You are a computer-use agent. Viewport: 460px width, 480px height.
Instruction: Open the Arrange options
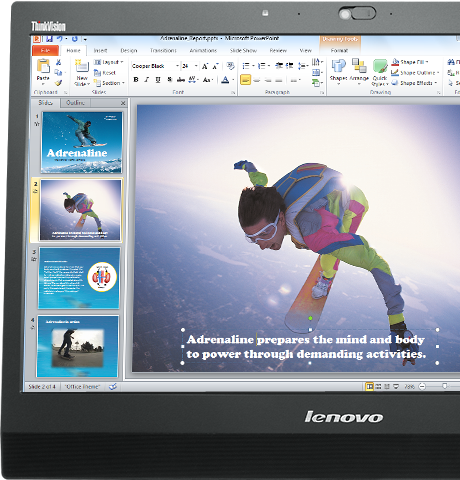[359, 71]
